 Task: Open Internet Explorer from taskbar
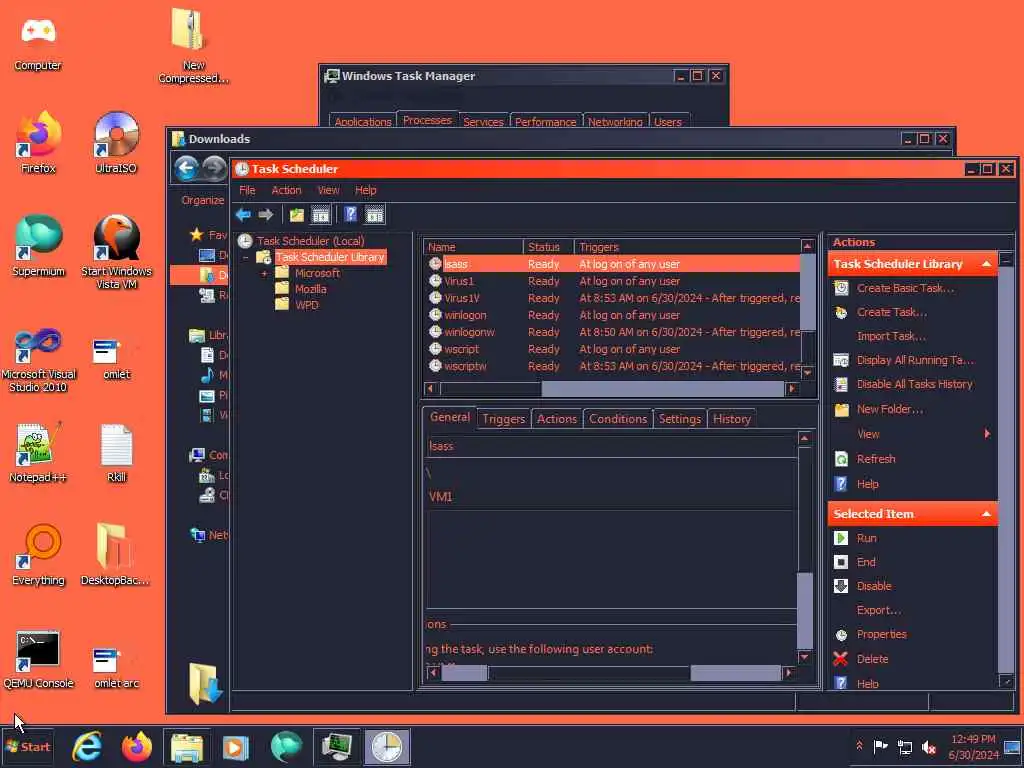87,747
